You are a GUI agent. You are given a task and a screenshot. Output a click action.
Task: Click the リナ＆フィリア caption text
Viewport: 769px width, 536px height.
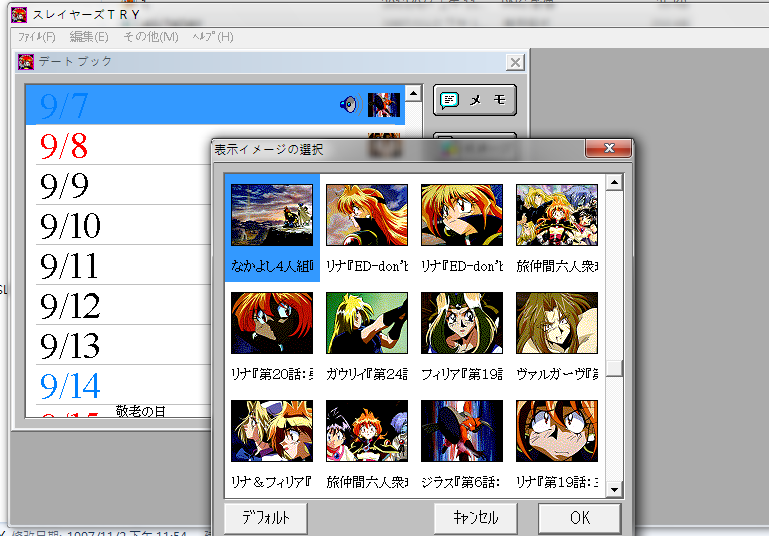tap(271, 483)
